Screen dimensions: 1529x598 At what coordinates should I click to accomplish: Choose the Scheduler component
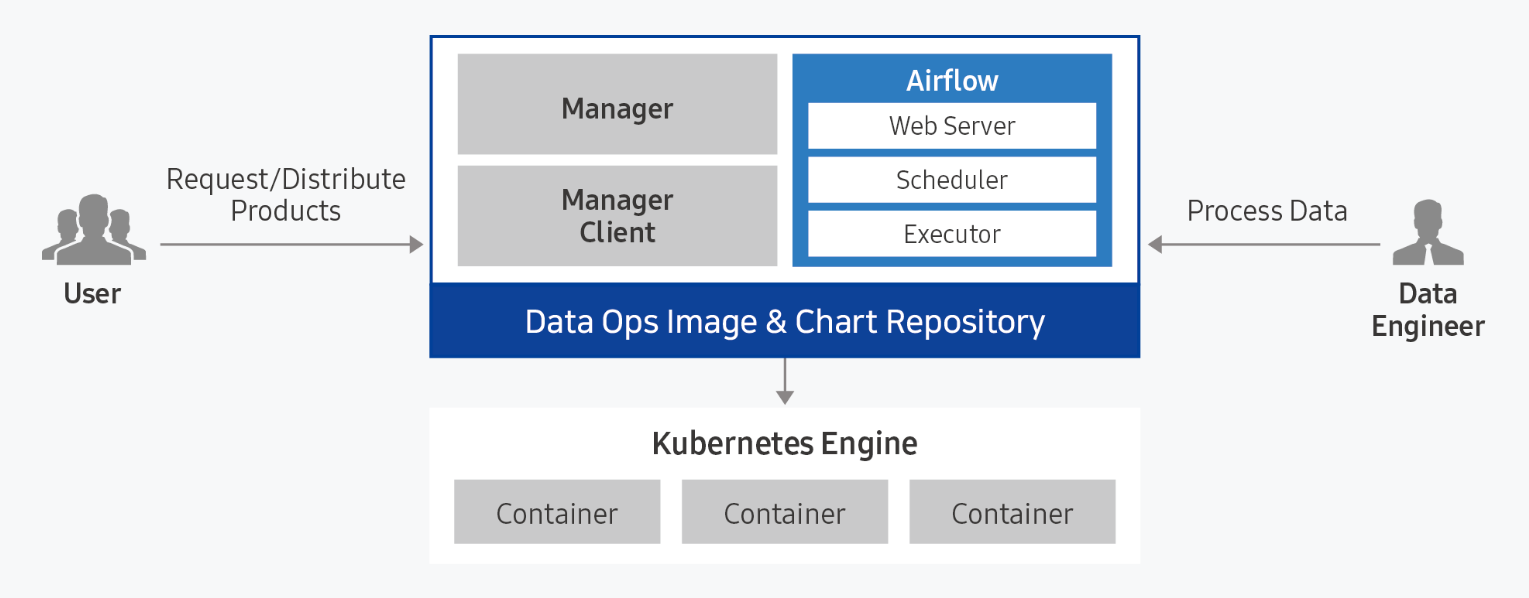[951, 180]
